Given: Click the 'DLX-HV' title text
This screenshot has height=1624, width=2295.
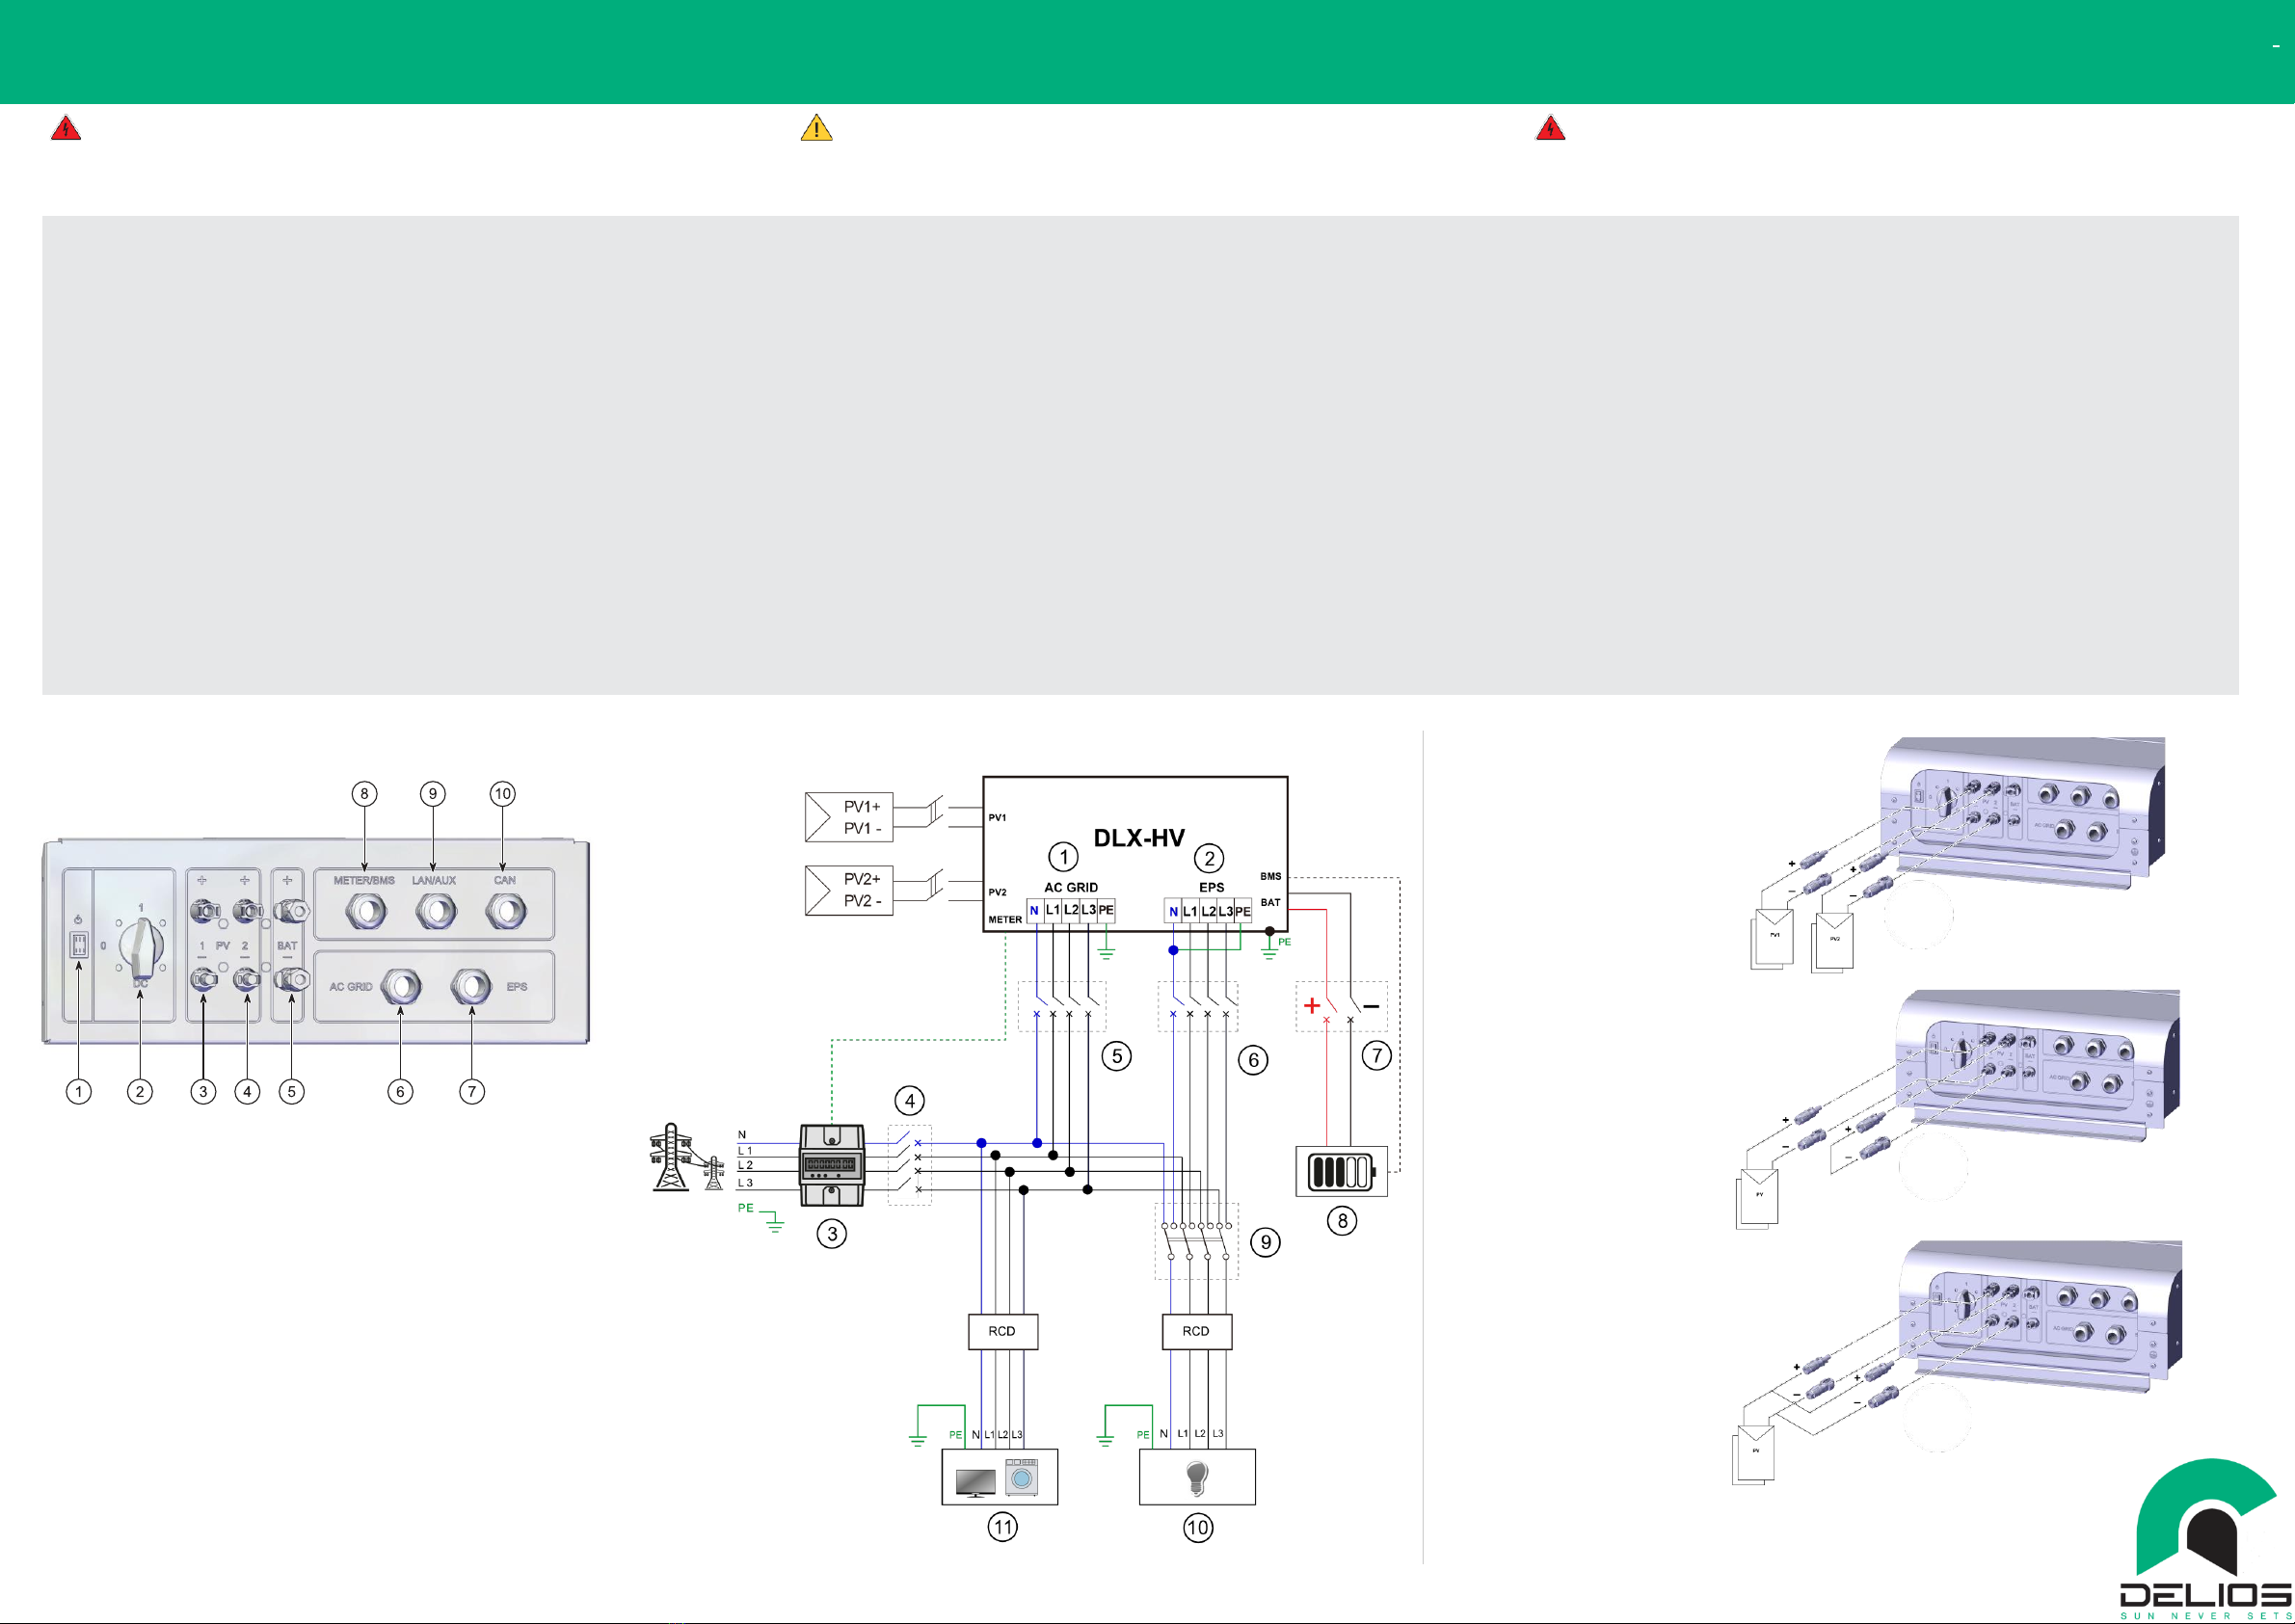Looking at the screenshot, I should (x=1138, y=838).
